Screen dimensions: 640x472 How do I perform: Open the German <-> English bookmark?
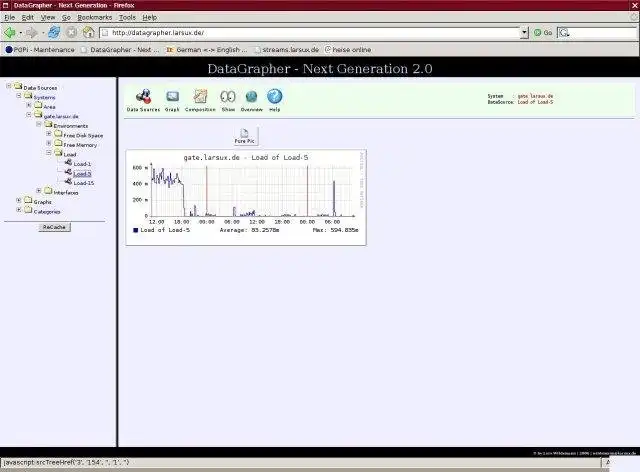tap(207, 49)
